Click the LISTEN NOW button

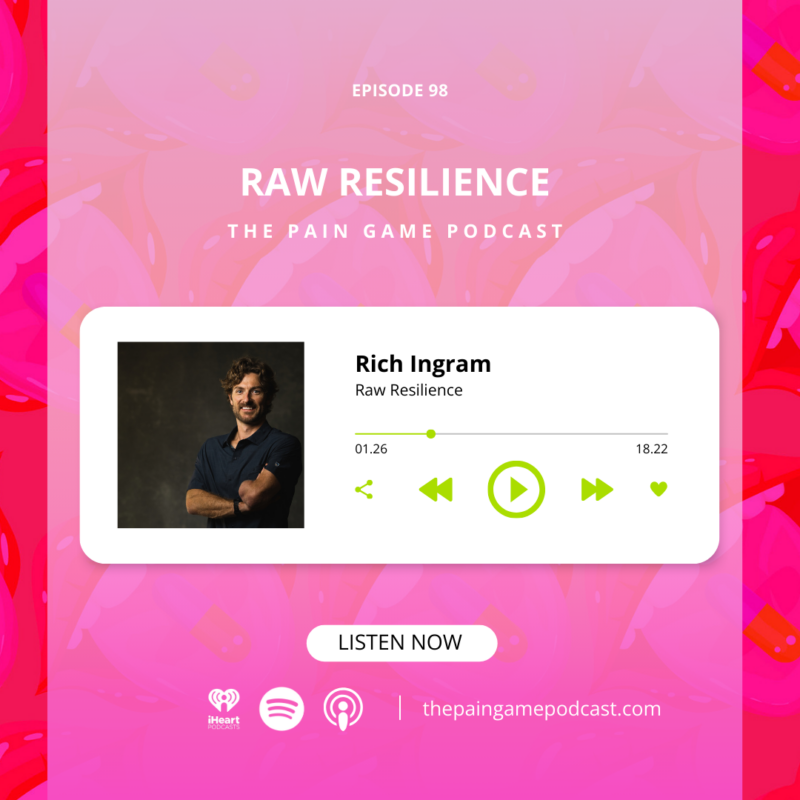pos(400,643)
